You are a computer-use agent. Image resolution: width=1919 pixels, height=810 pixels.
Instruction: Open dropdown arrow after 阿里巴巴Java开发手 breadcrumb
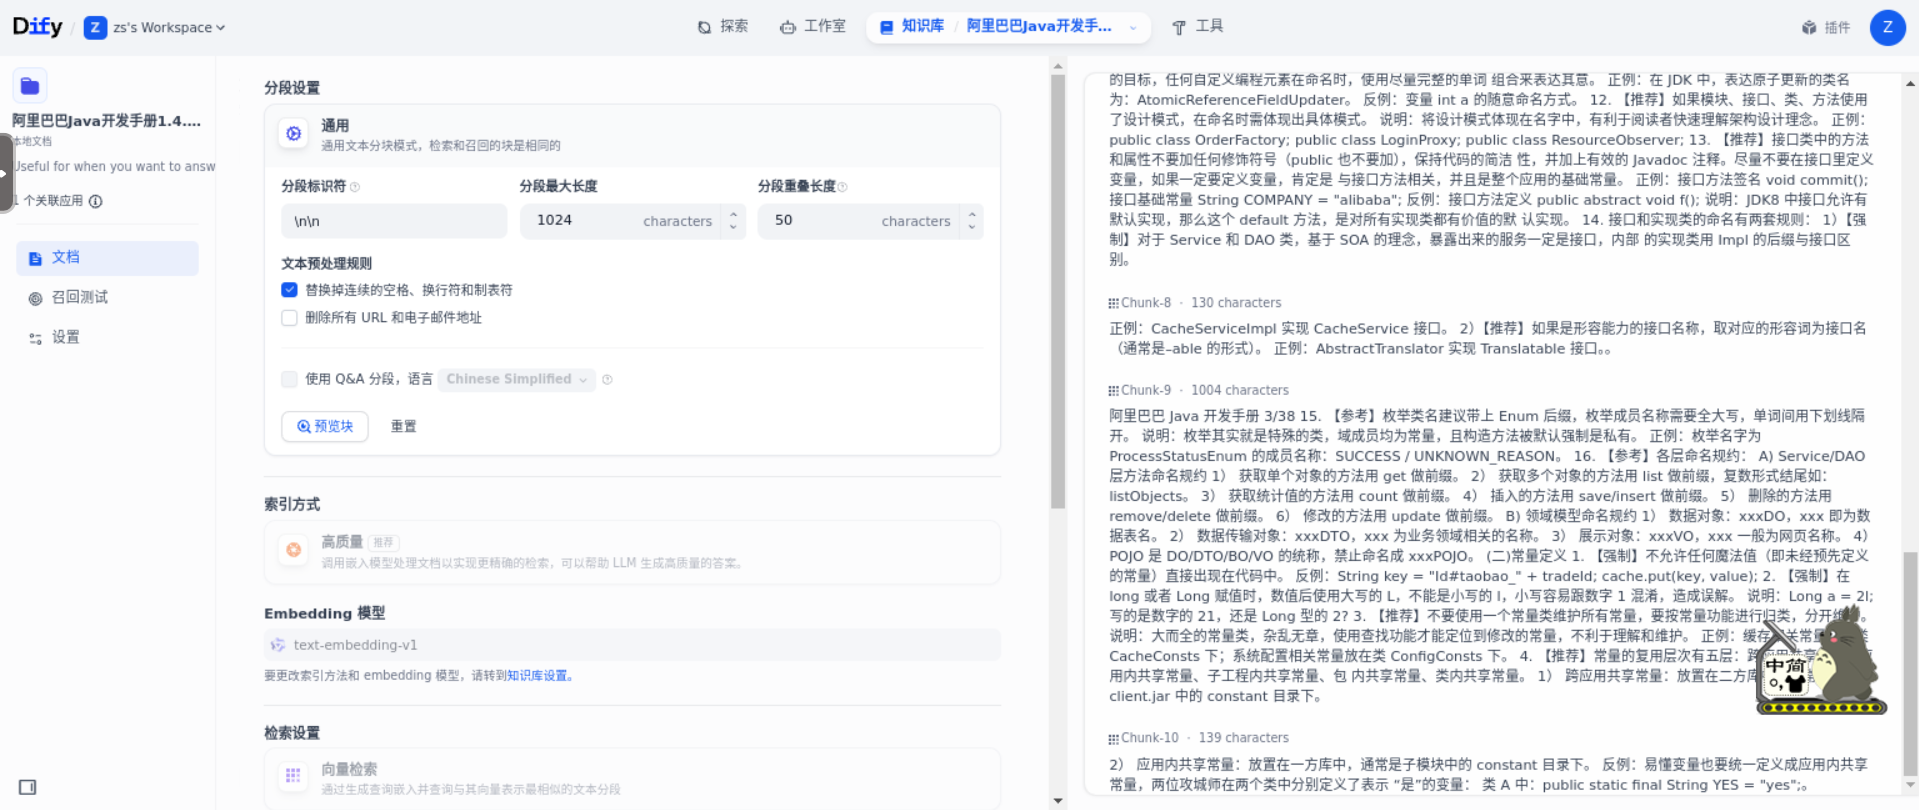coord(1133,28)
